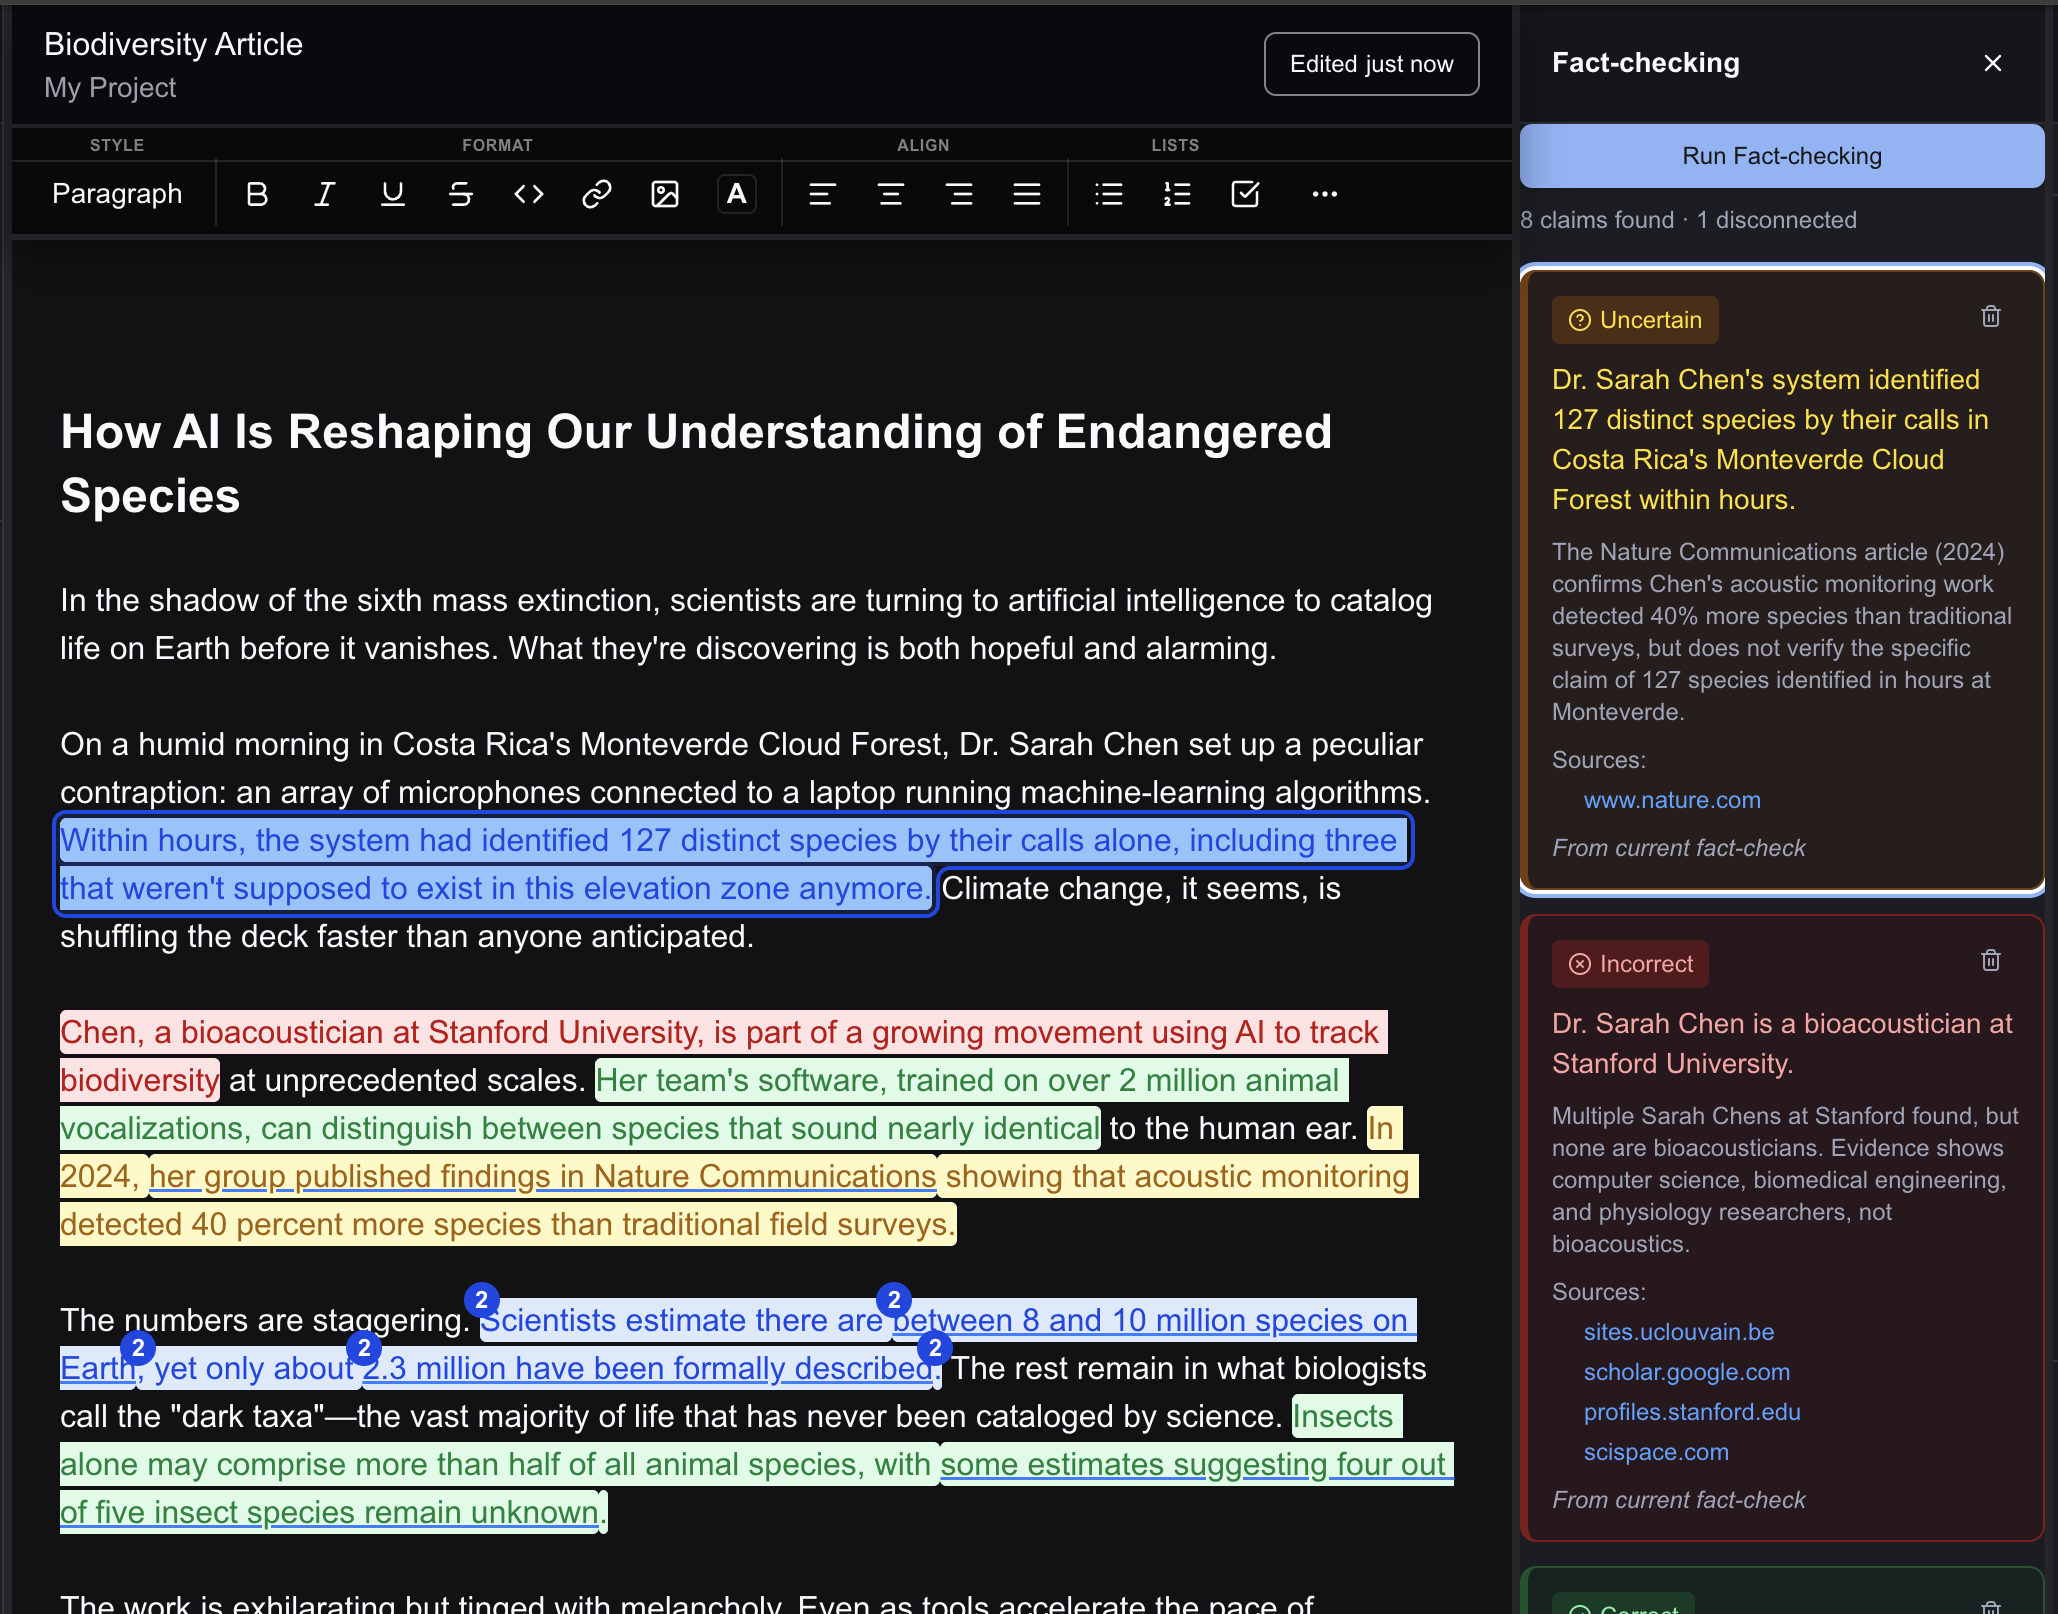The width and height of the screenshot is (2058, 1614).
Task: Delete the Uncertain claim card
Action: [x=1990, y=317]
